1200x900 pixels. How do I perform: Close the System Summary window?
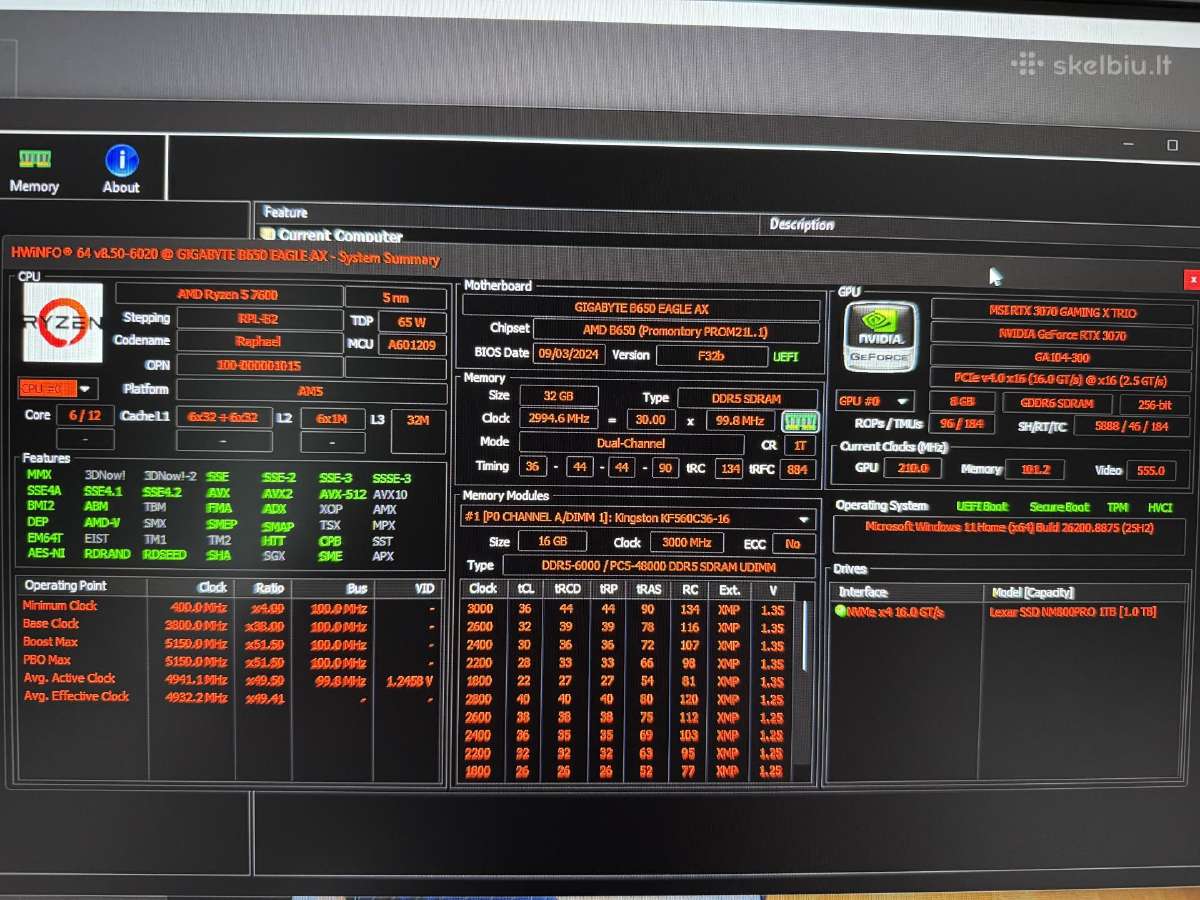tap(1190, 279)
